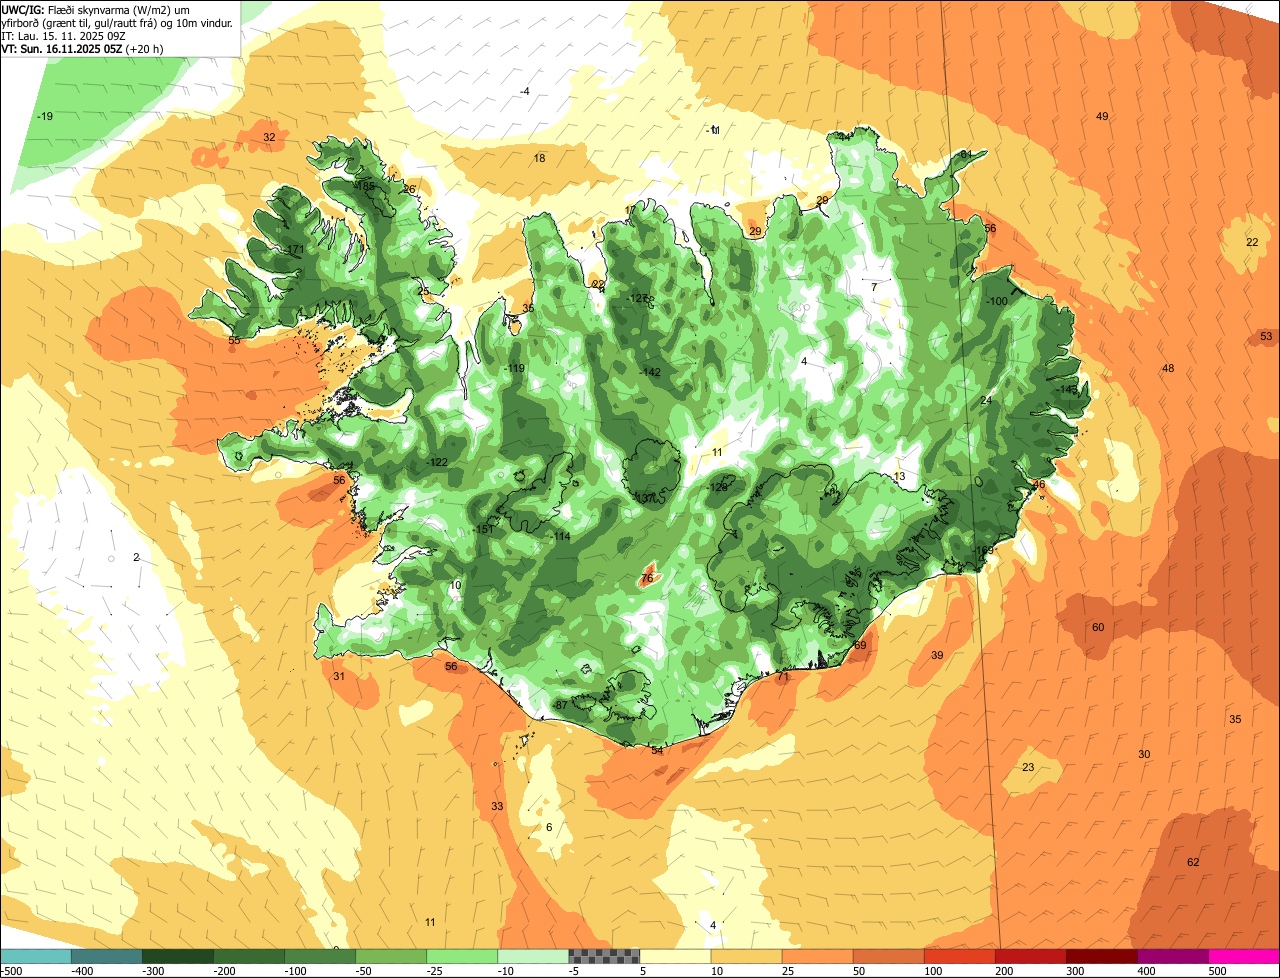Click legend swatch between -300 and -200

tap(177, 956)
